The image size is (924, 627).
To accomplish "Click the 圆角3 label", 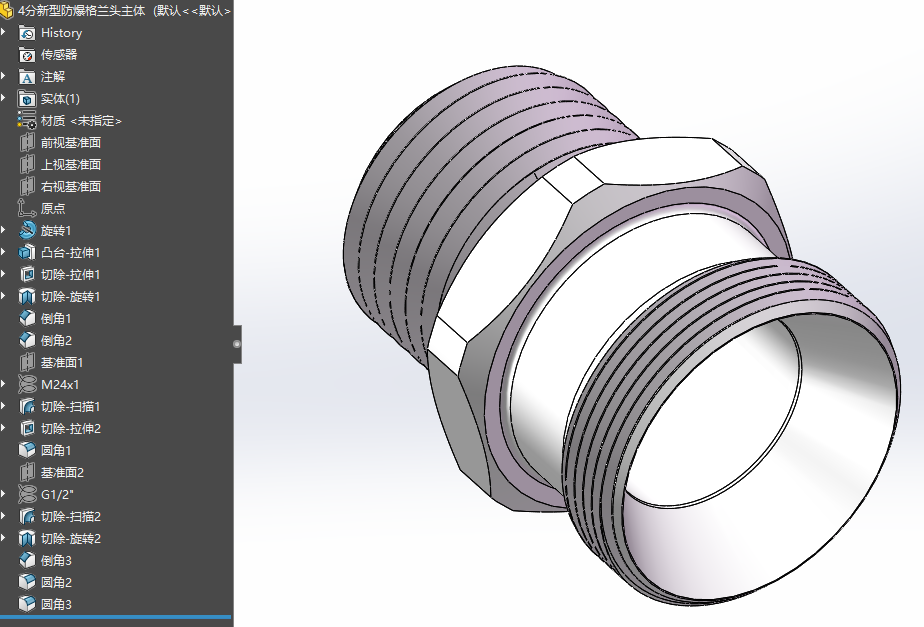I will [x=56, y=605].
